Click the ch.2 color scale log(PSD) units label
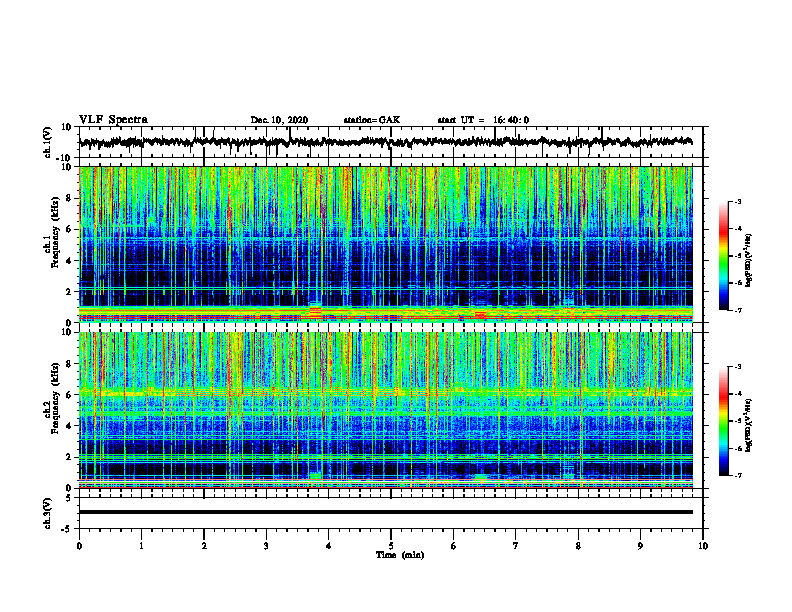 (x=749, y=425)
